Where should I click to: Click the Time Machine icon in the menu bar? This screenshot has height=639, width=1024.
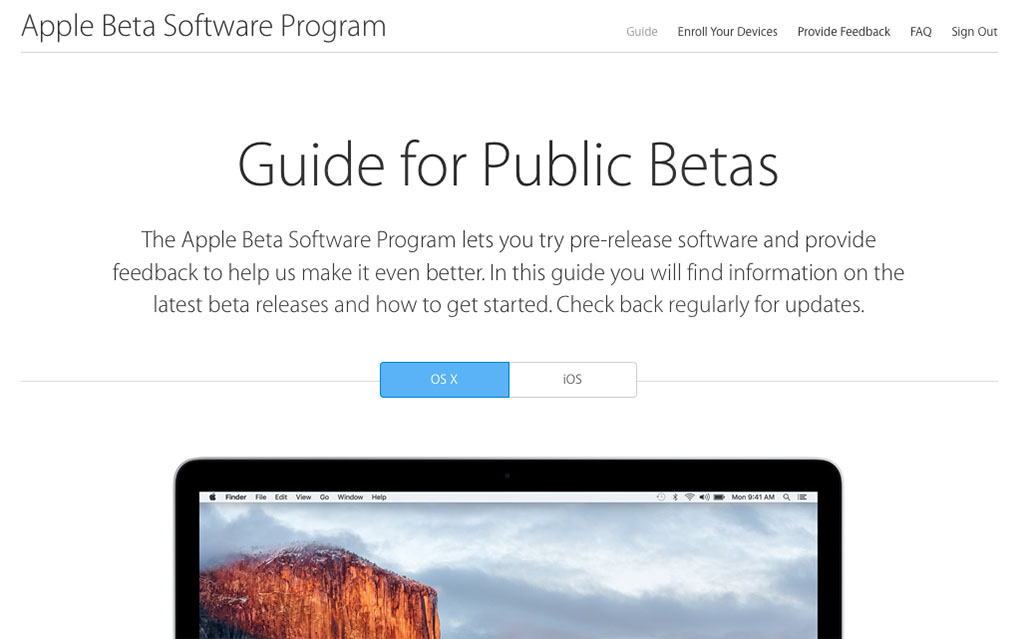pos(661,497)
